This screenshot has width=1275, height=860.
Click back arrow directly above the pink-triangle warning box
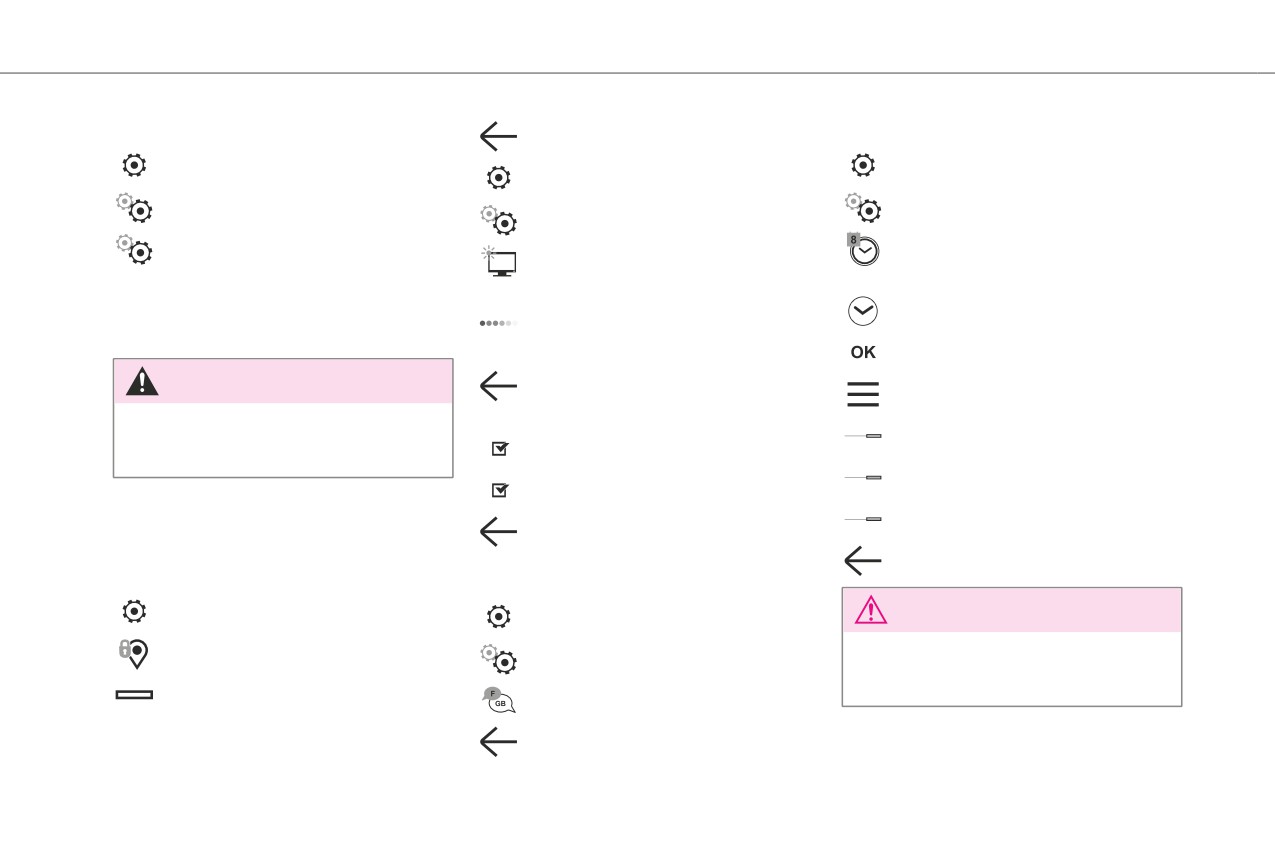tap(862, 561)
